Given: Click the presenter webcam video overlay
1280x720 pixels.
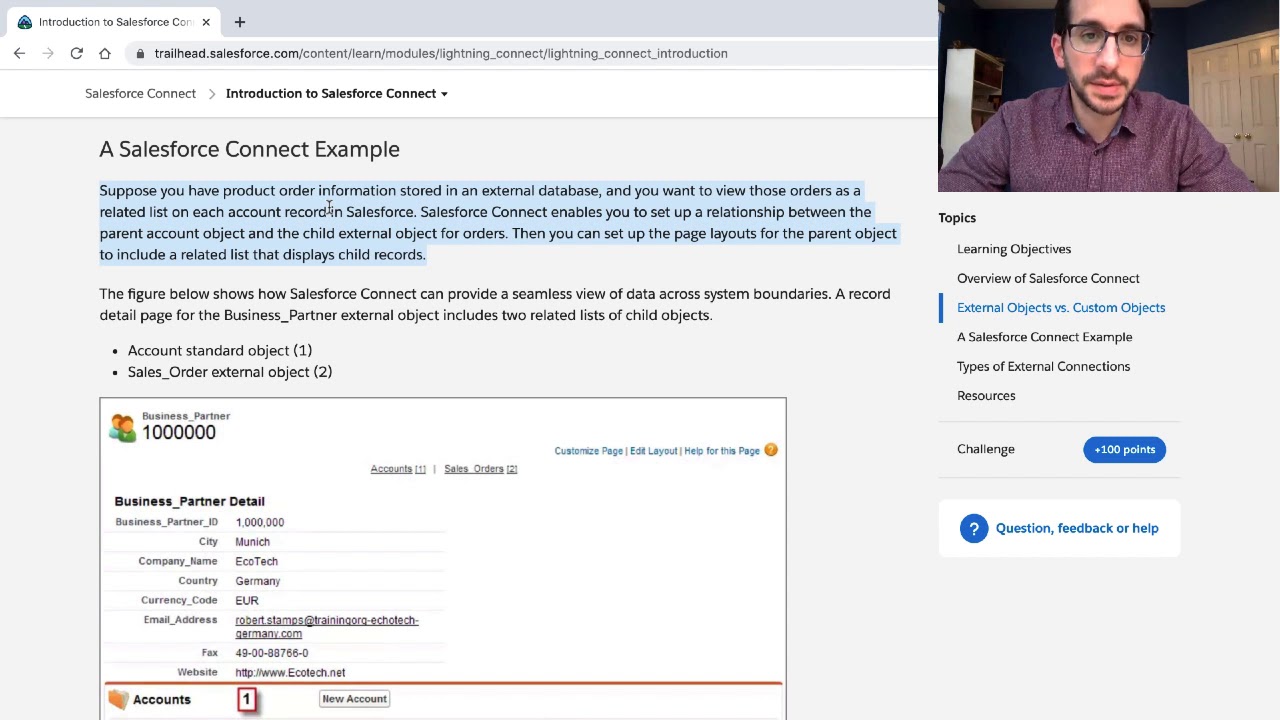Looking at the screenshot, I should [x=1109, y=96].
